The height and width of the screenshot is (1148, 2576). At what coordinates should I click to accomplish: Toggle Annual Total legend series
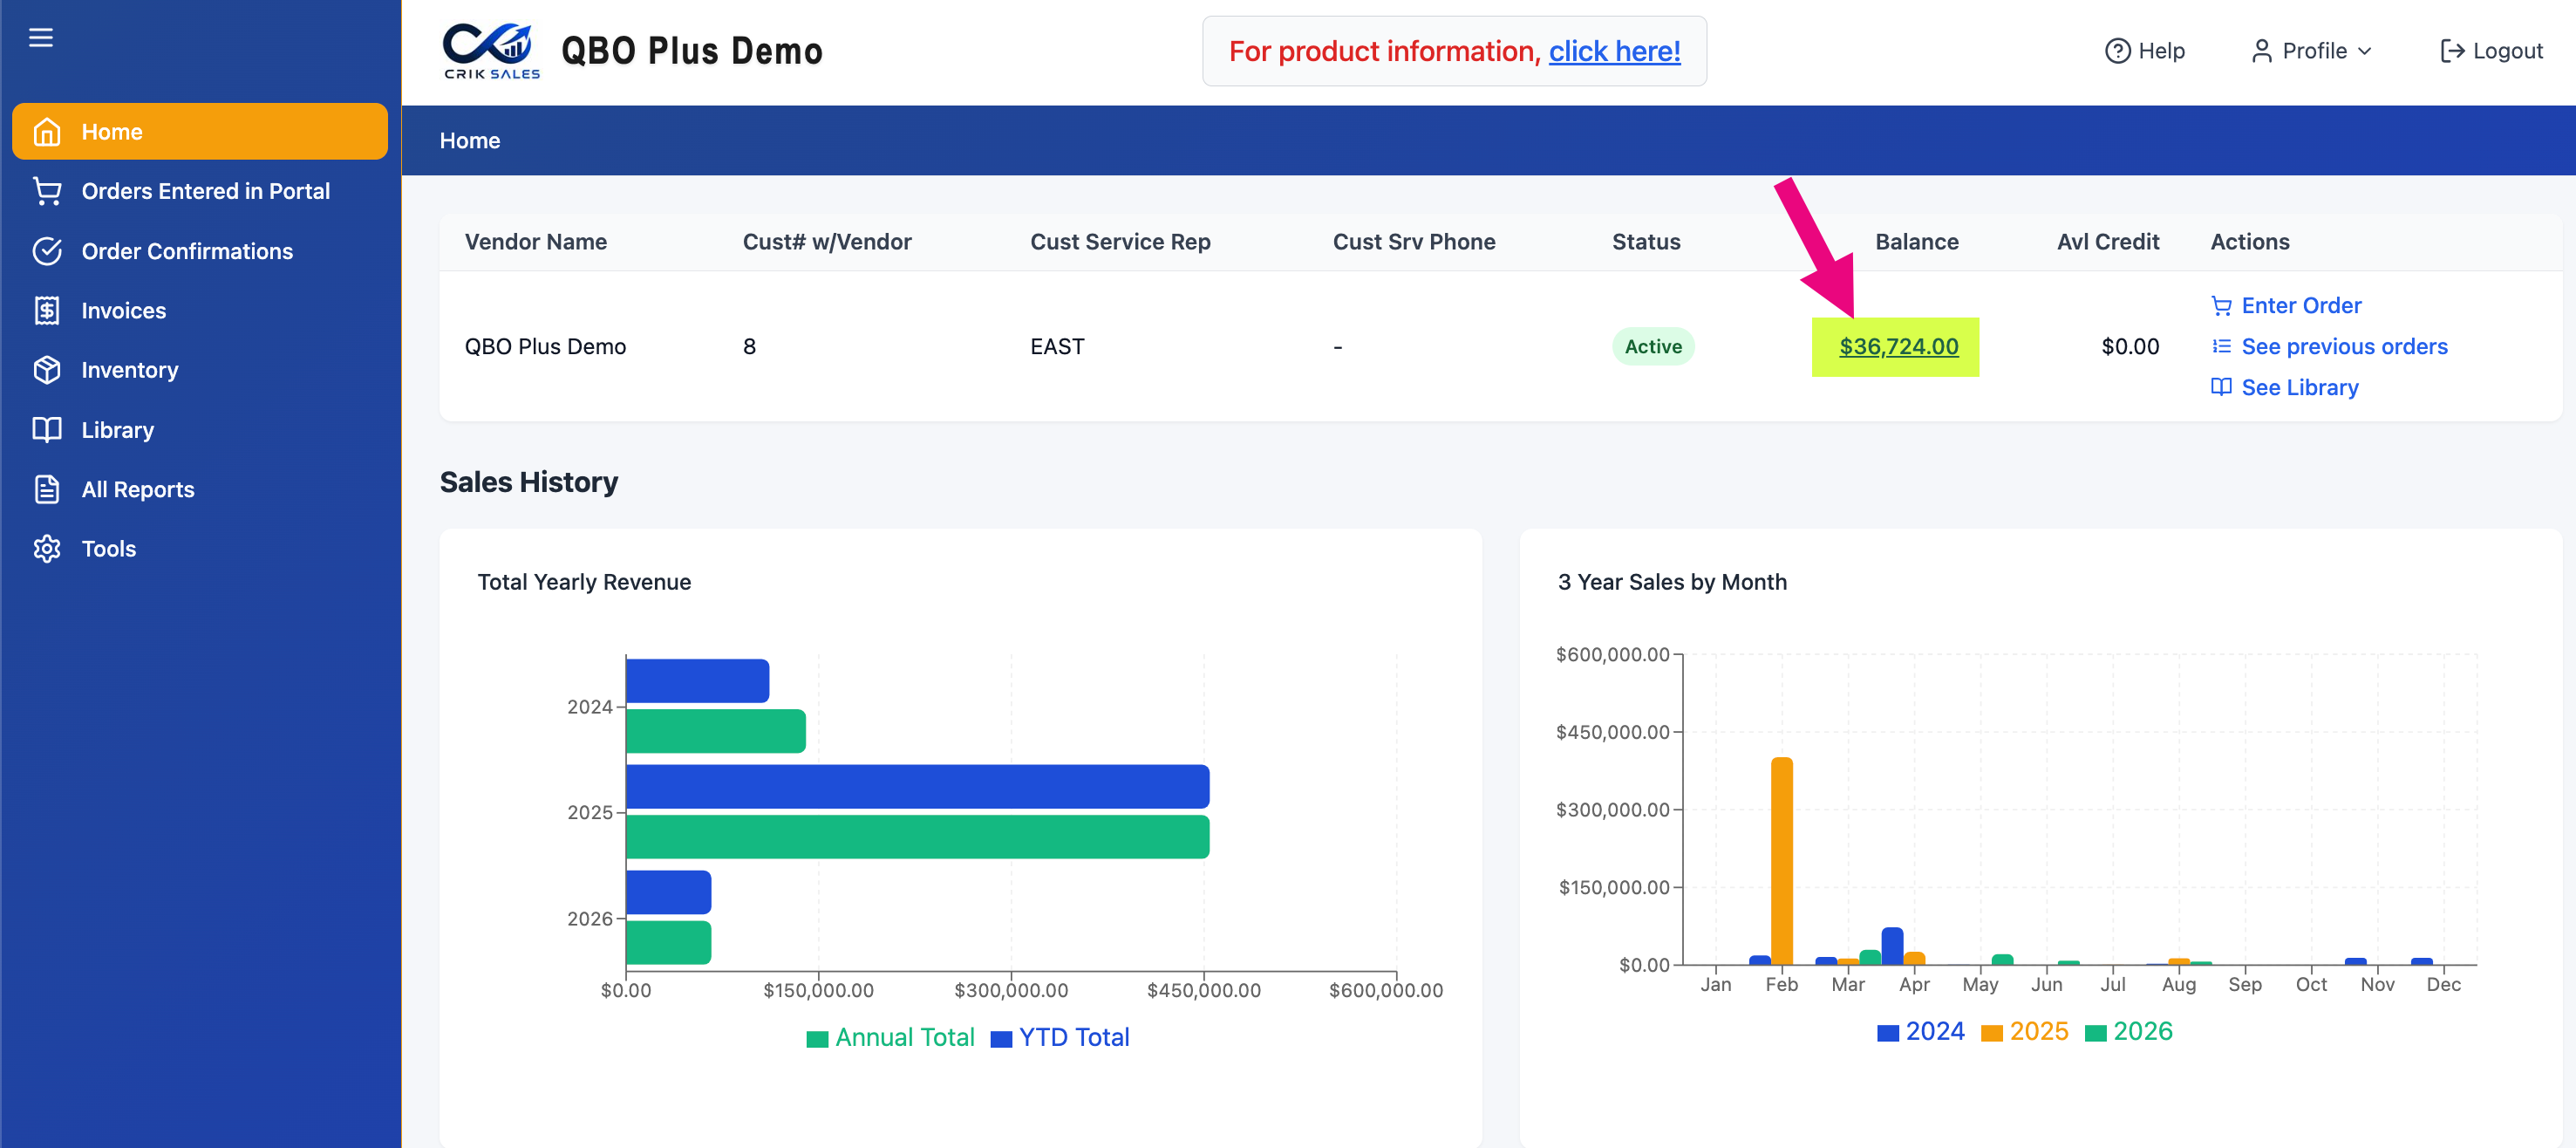[890, 1037]
